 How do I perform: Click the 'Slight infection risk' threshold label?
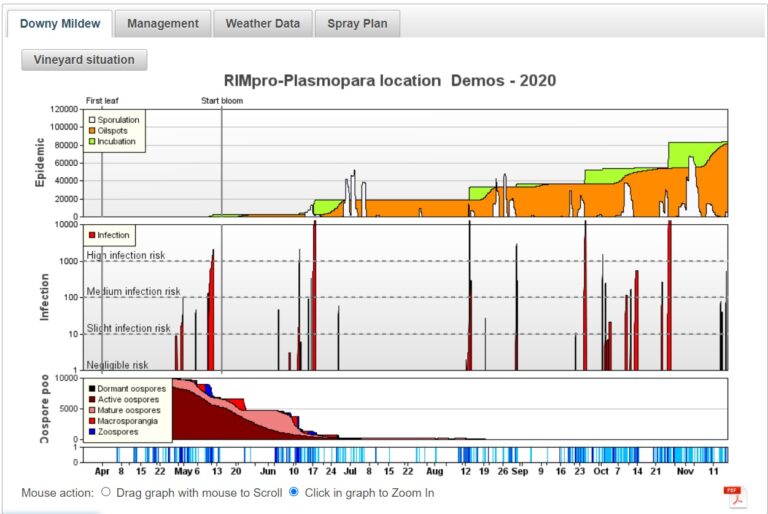(x=129, y=328)
